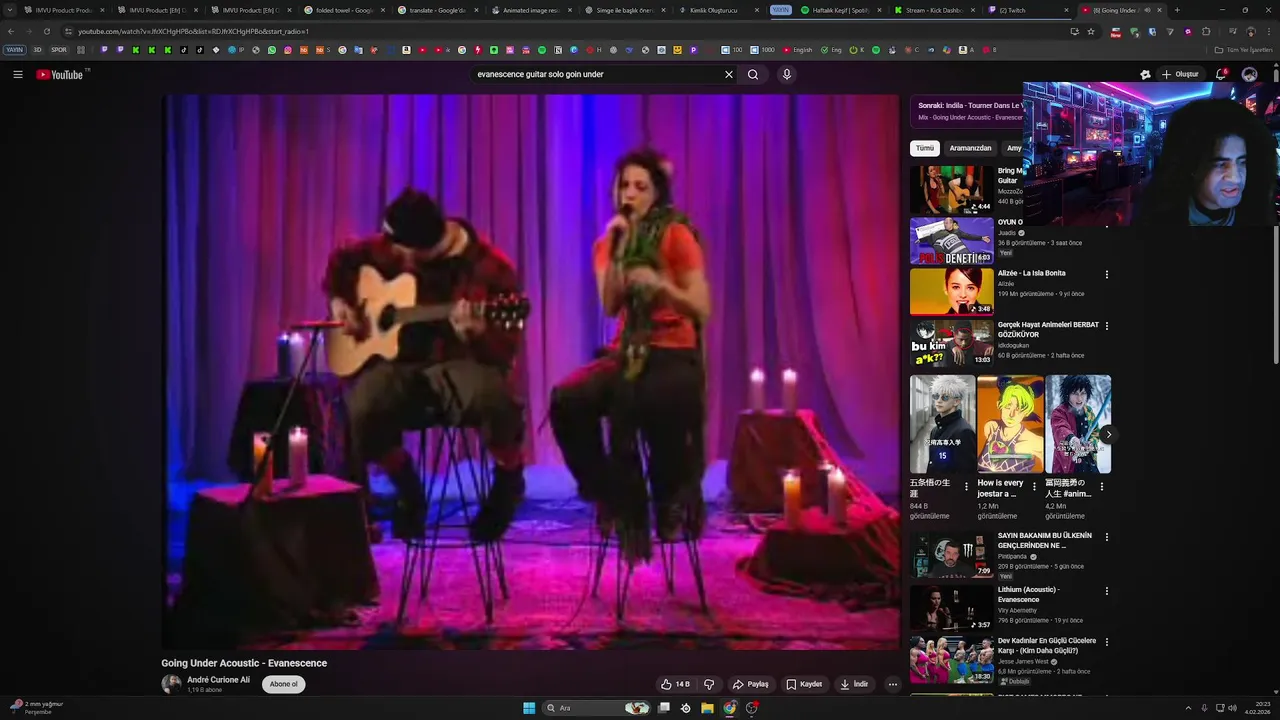The image size is (1280, 720).
Task: Open the SPOR bookmark folder
Action: coord(59,50)
